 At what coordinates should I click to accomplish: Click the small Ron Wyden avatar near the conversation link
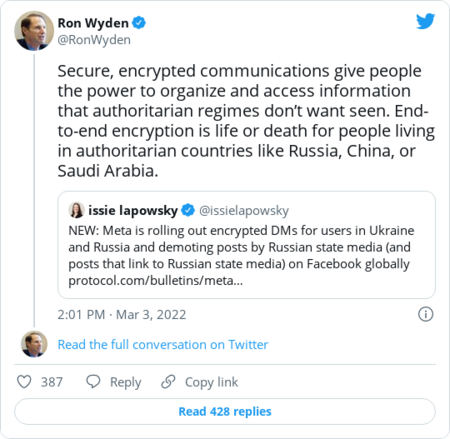point(34,344)
